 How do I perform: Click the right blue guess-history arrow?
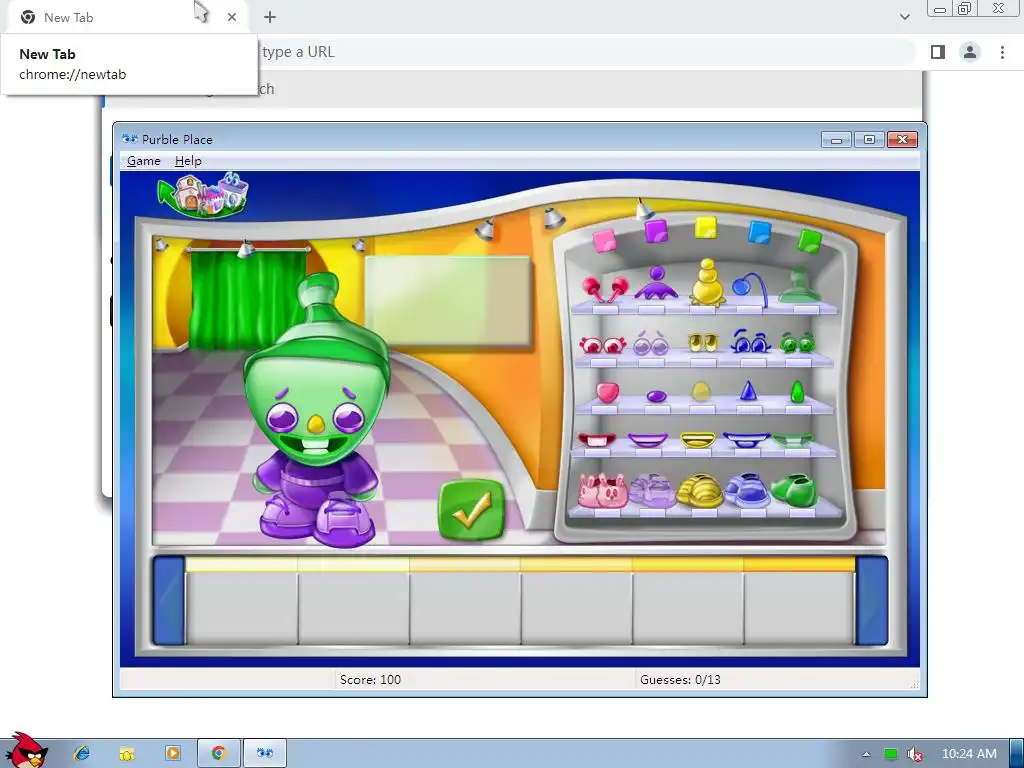(871, 601)
